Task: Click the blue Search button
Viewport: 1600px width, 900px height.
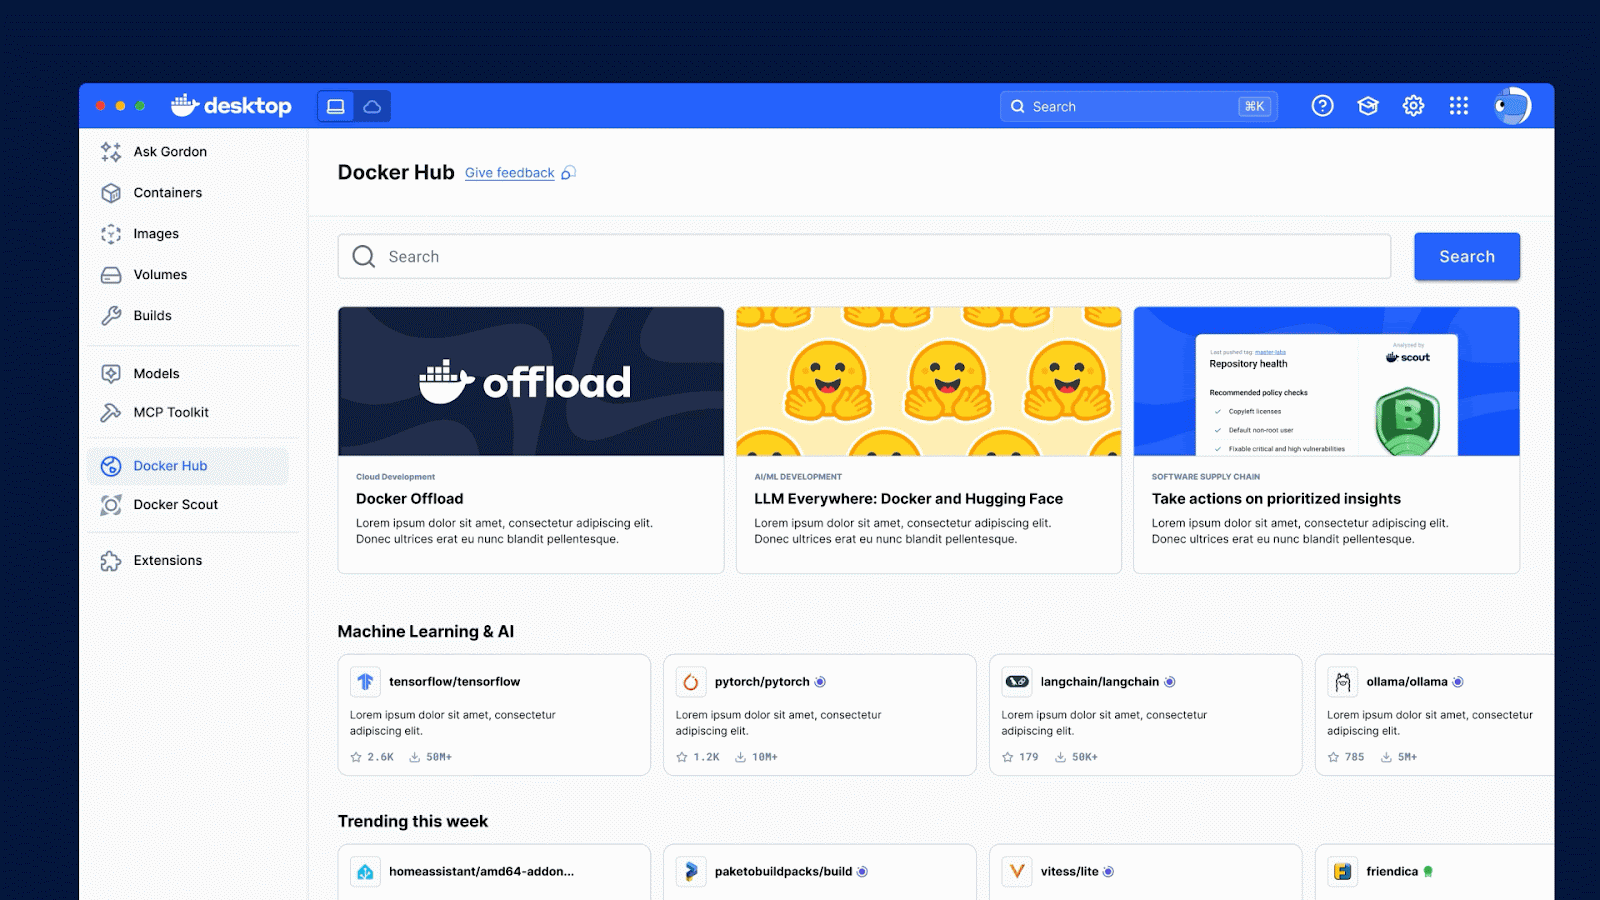Action: coord(1467,257)
